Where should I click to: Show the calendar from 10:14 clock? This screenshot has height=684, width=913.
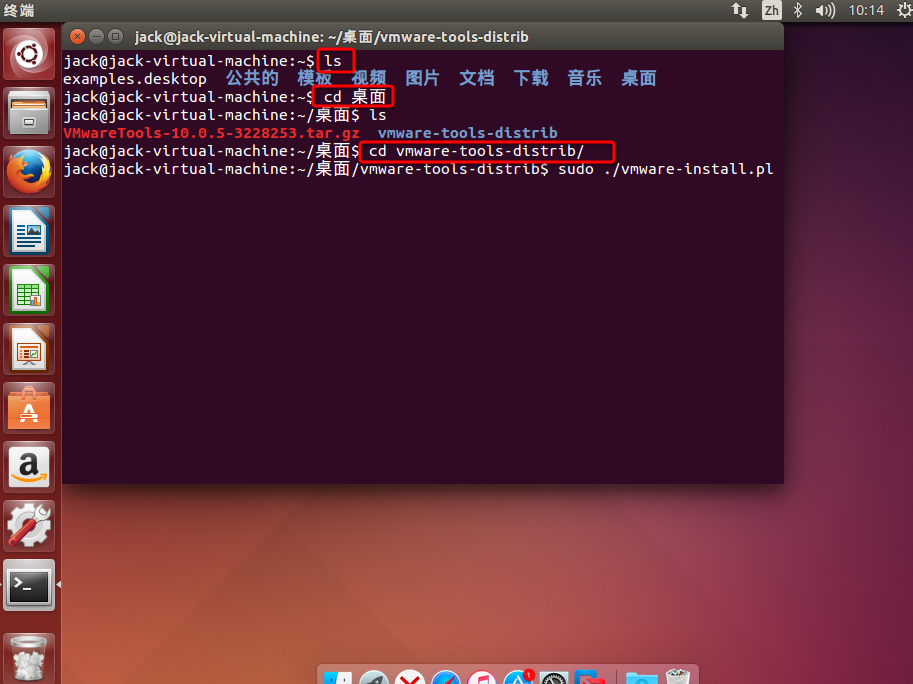866,10
